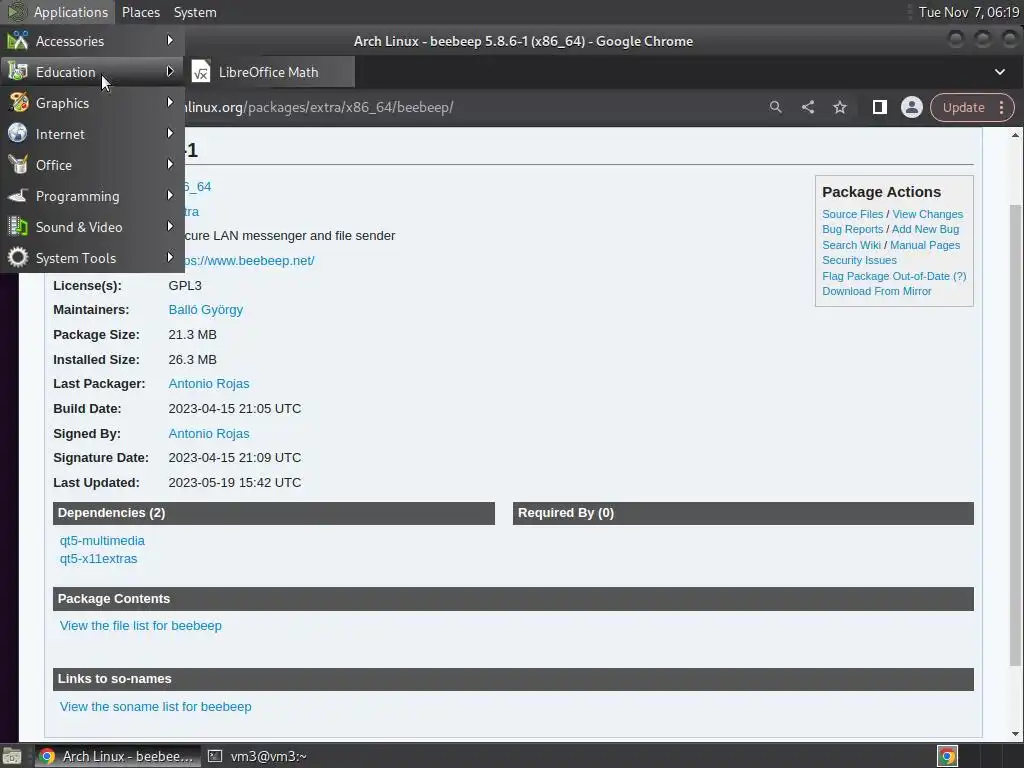Viewport: 1024px width, 768px height.
Task: Open the View Changes link
Action: (x=927, y=214)
